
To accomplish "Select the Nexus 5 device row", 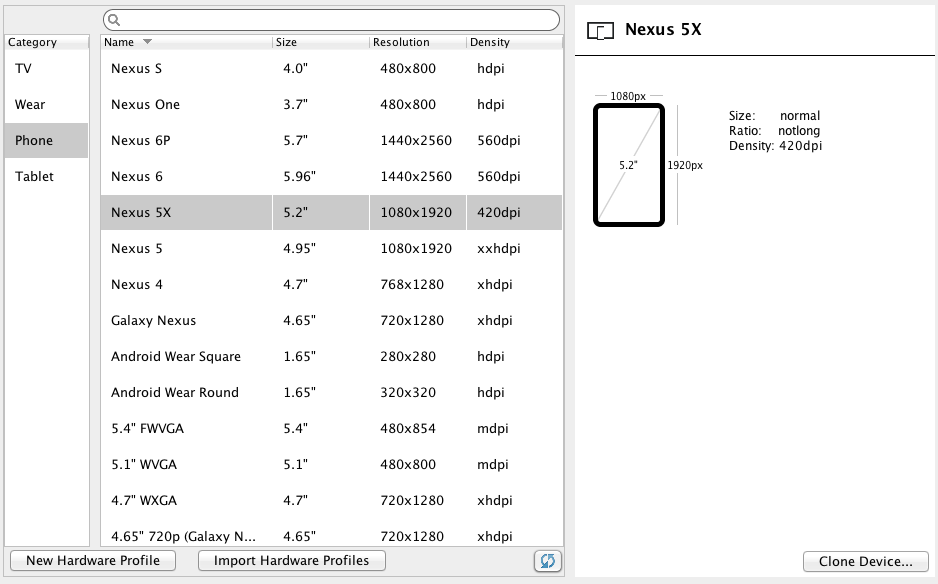I will (331, 248).
